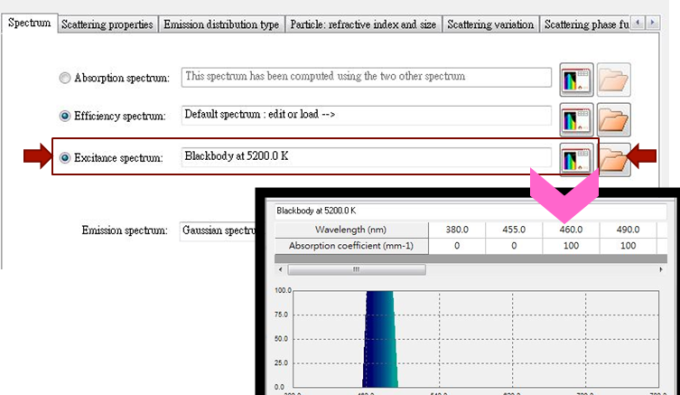
Task: Select absorption coefficient under 455.0
Action: point(514,246)
